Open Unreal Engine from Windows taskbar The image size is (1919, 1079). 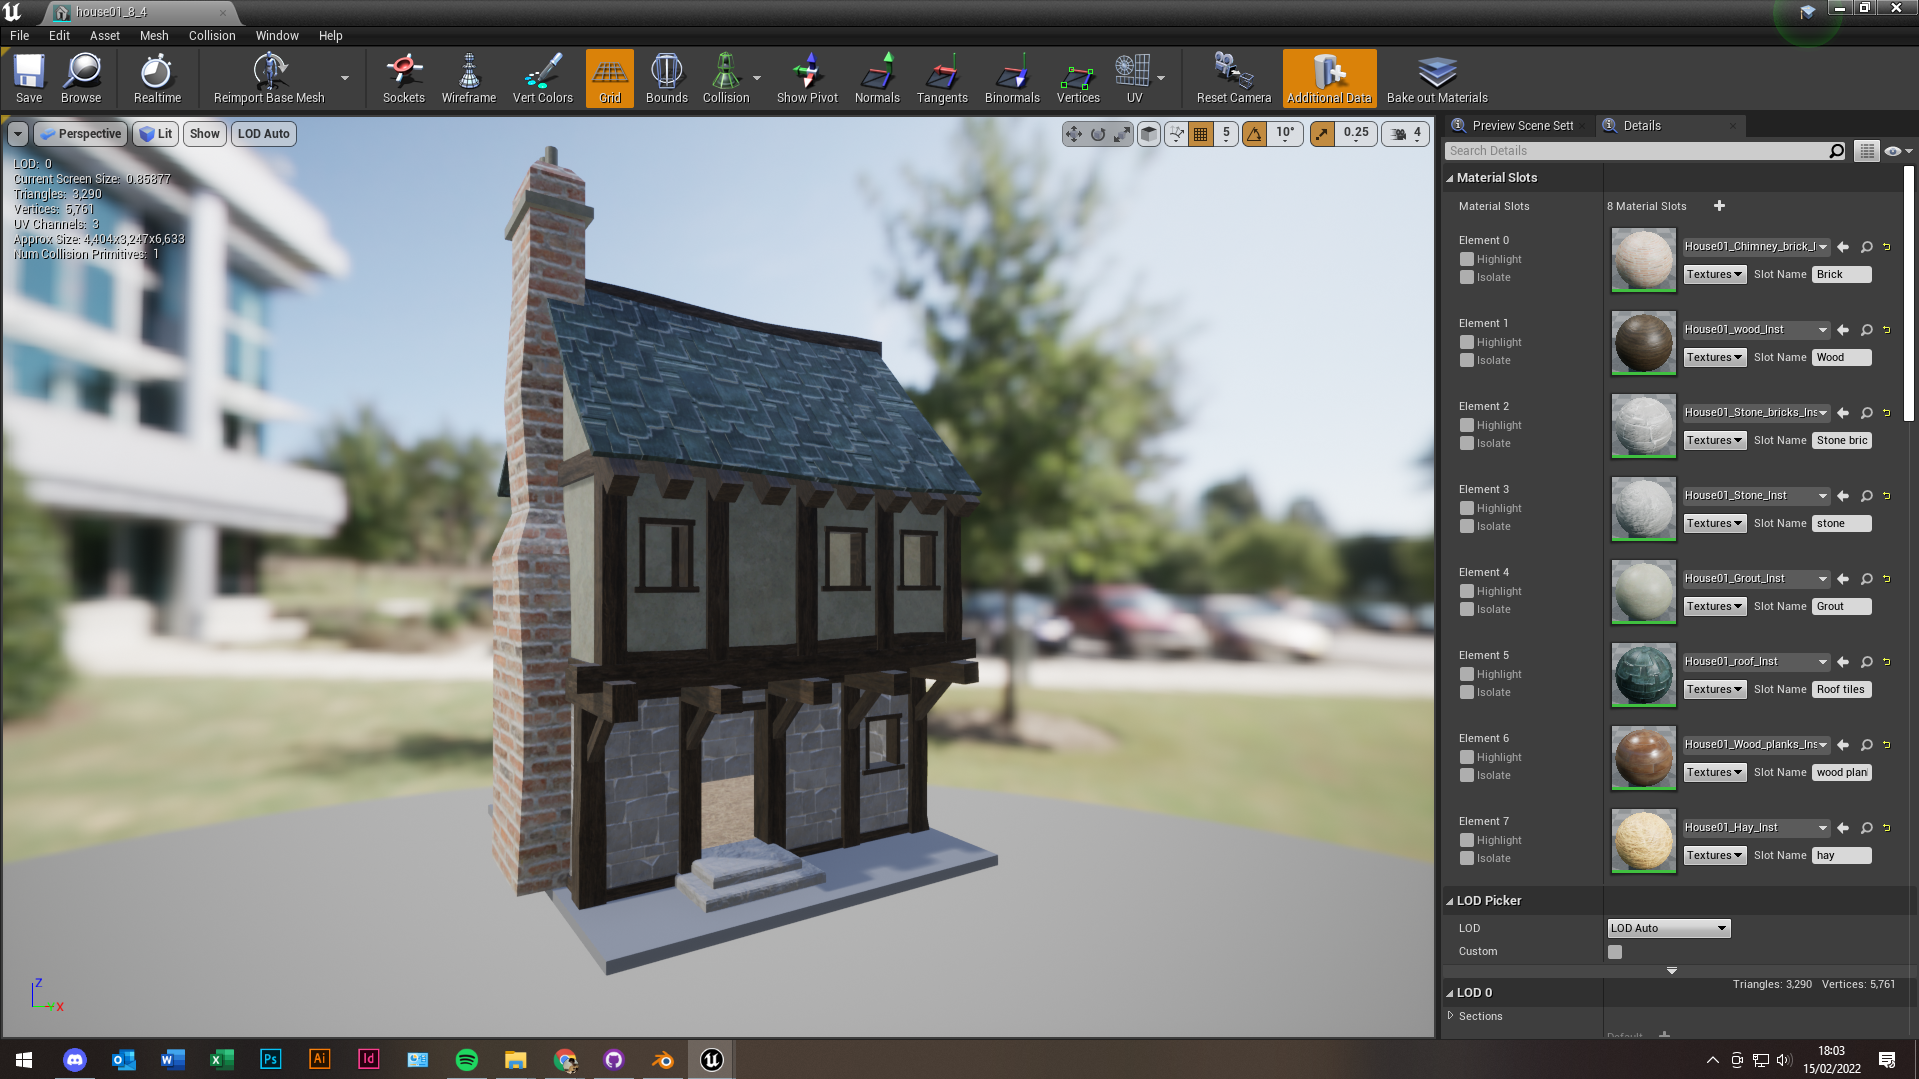coord(711,1059)
